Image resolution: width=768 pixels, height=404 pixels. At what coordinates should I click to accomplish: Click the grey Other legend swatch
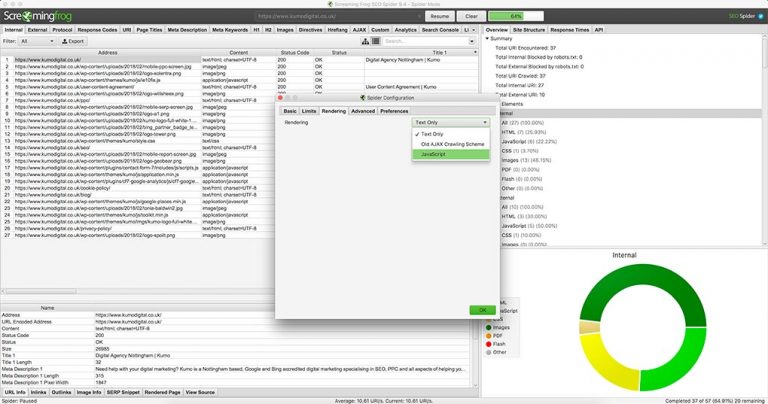(488, 352)
